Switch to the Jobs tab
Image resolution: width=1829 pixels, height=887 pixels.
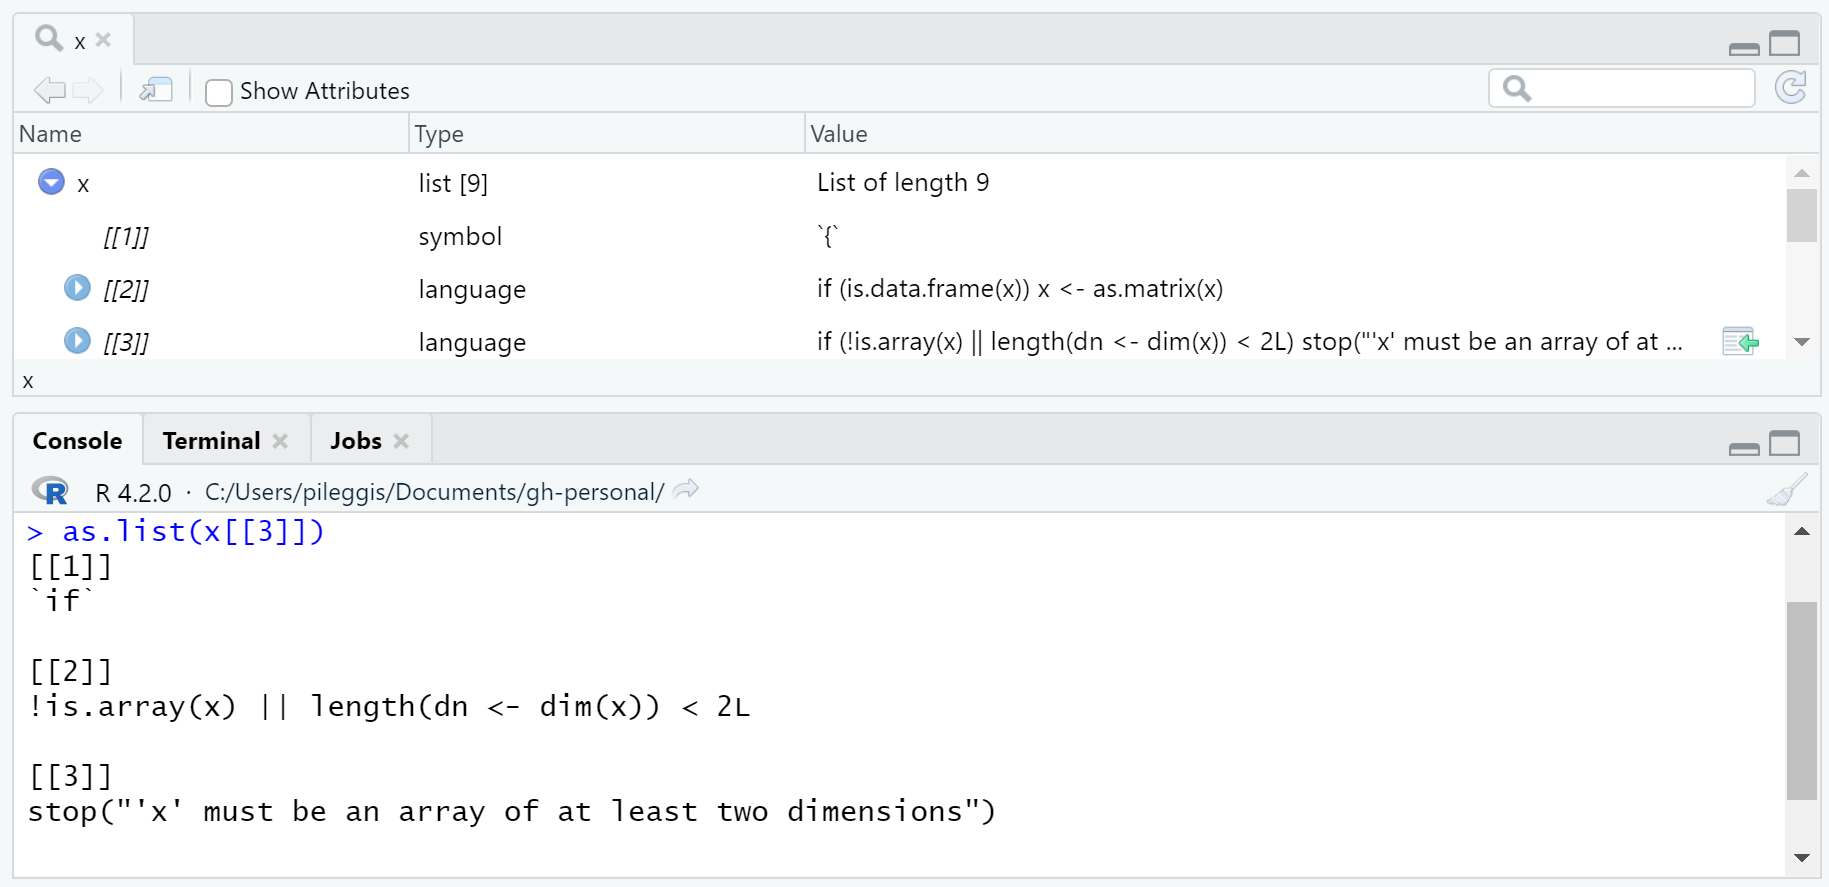pos(356,441)
